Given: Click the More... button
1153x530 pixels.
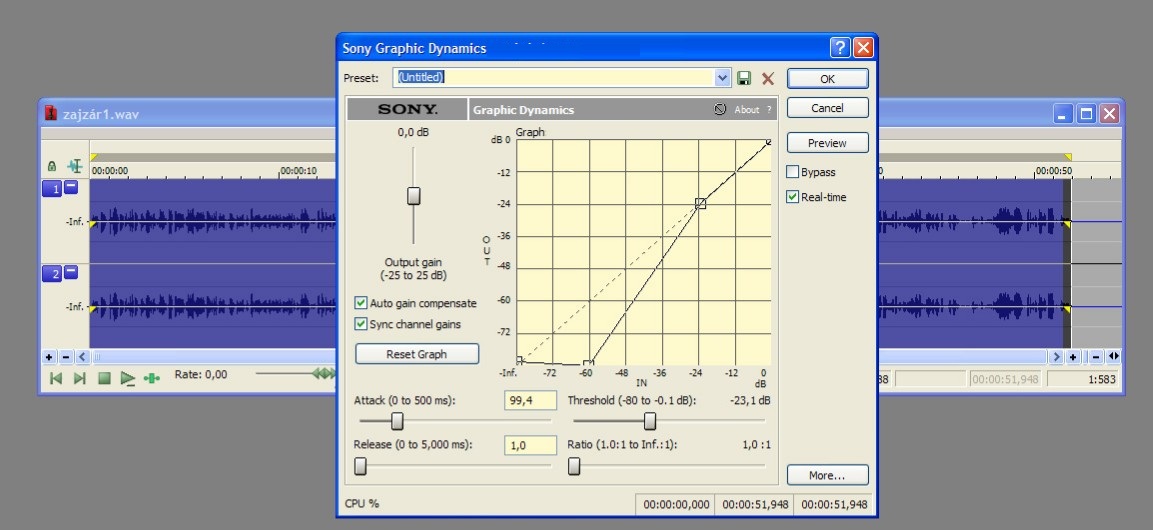Looking at the screenshot, I should click(827, 476).
